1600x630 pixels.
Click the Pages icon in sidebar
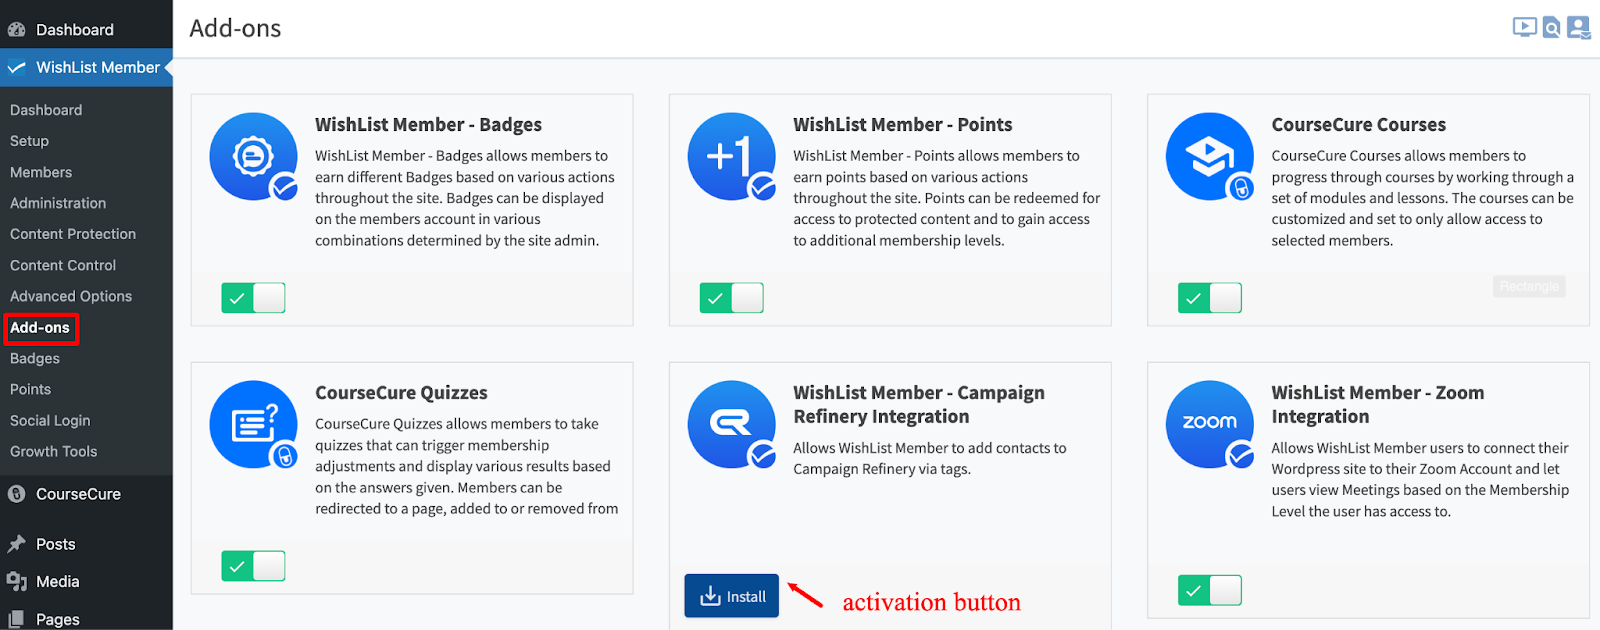17,619
